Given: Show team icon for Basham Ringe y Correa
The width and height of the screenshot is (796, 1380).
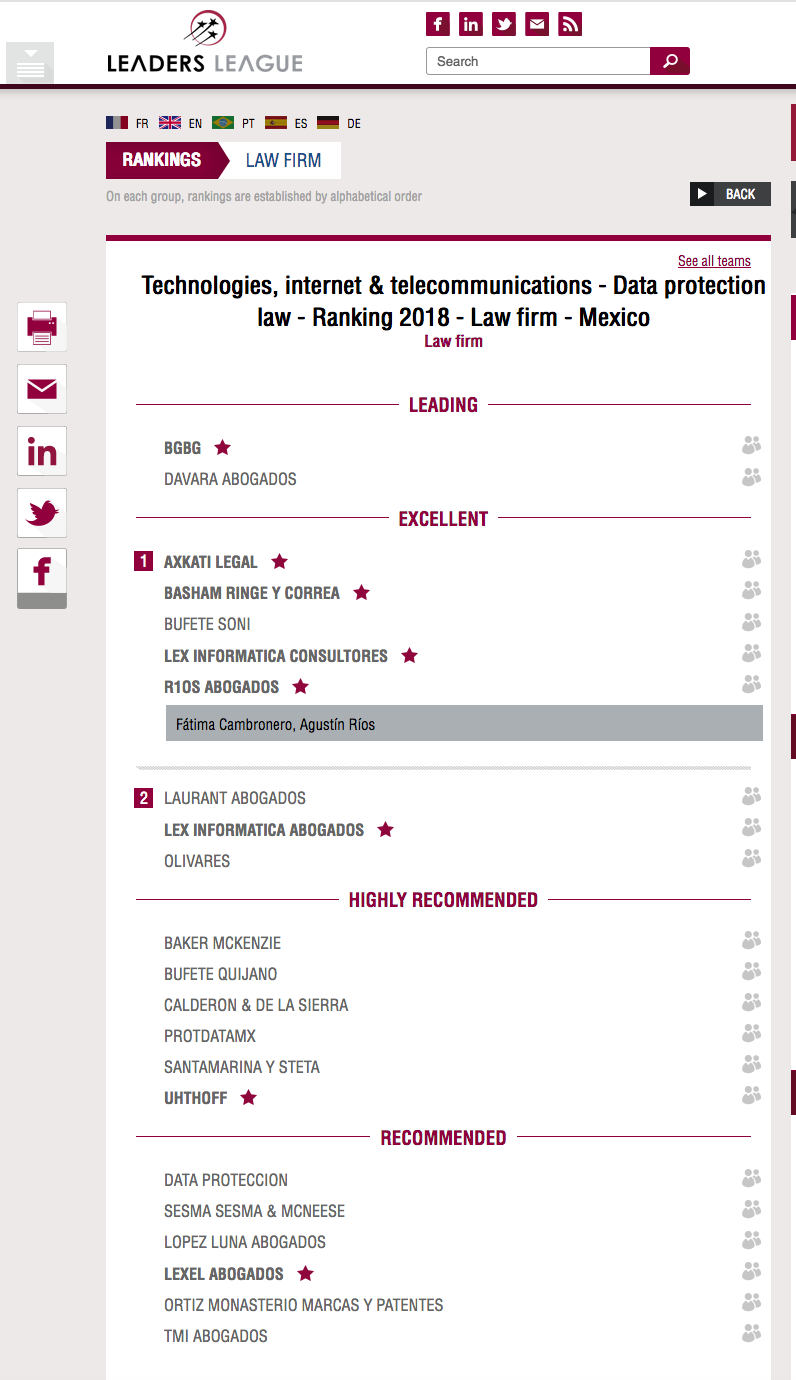Looking at the screenshot, I should pyautogui.click(x=751, y=591).
